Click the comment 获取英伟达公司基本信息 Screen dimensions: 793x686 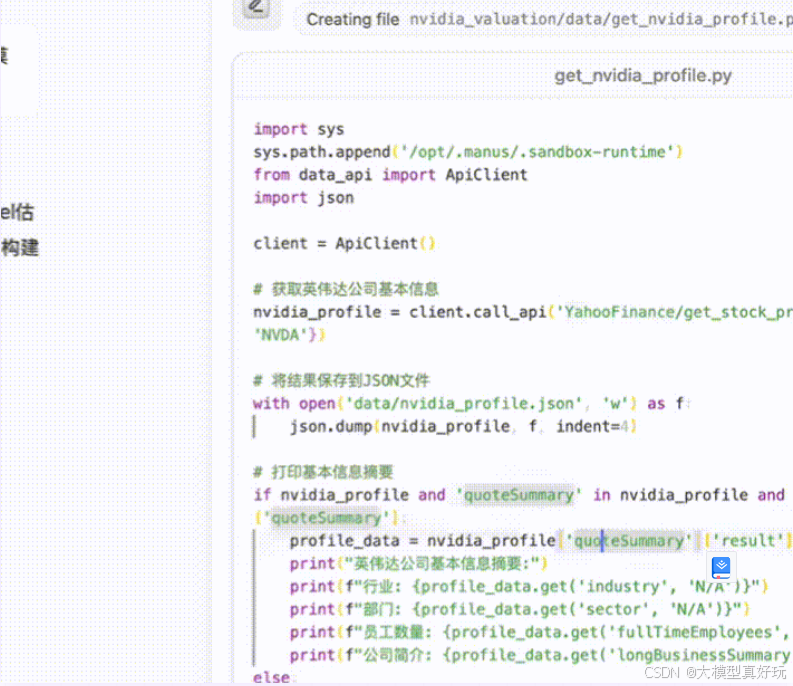click(x=346, y=289)
